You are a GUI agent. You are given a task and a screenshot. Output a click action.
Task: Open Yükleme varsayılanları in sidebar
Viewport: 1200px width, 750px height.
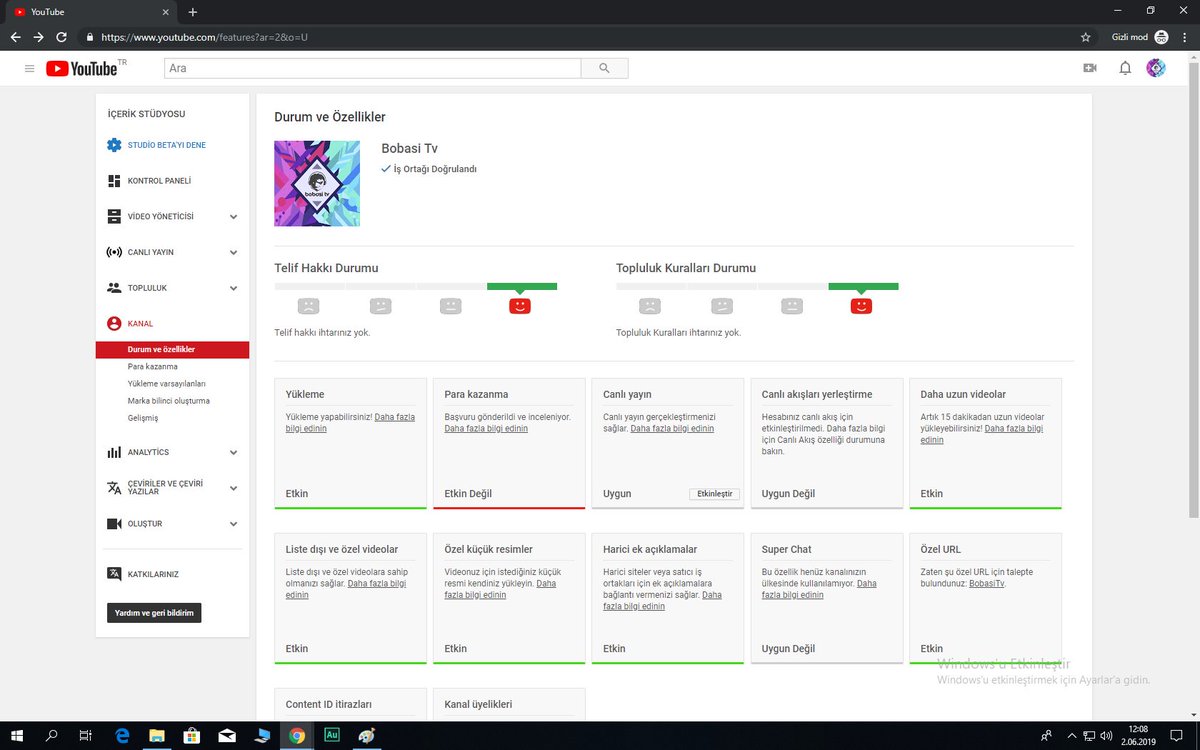point(167,384)
